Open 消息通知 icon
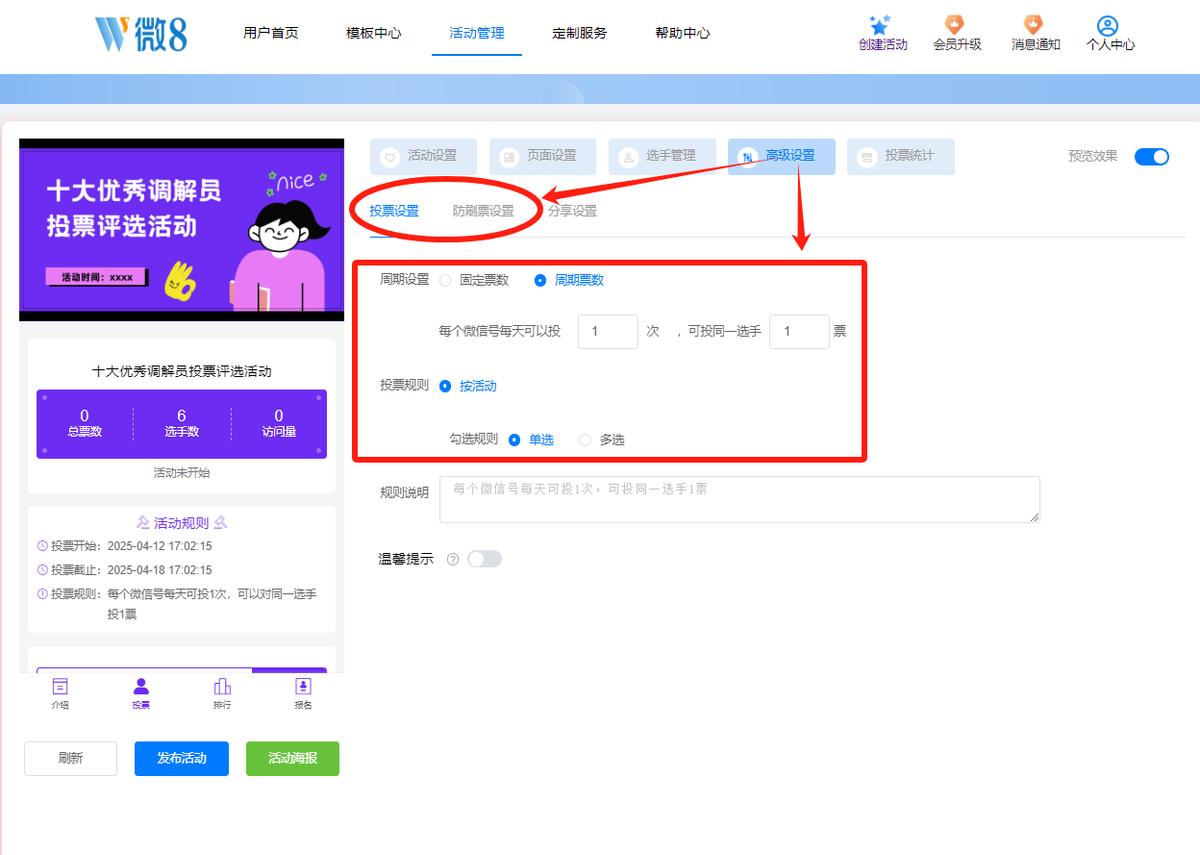The image size is (1200, 855). coord(1033,25)
